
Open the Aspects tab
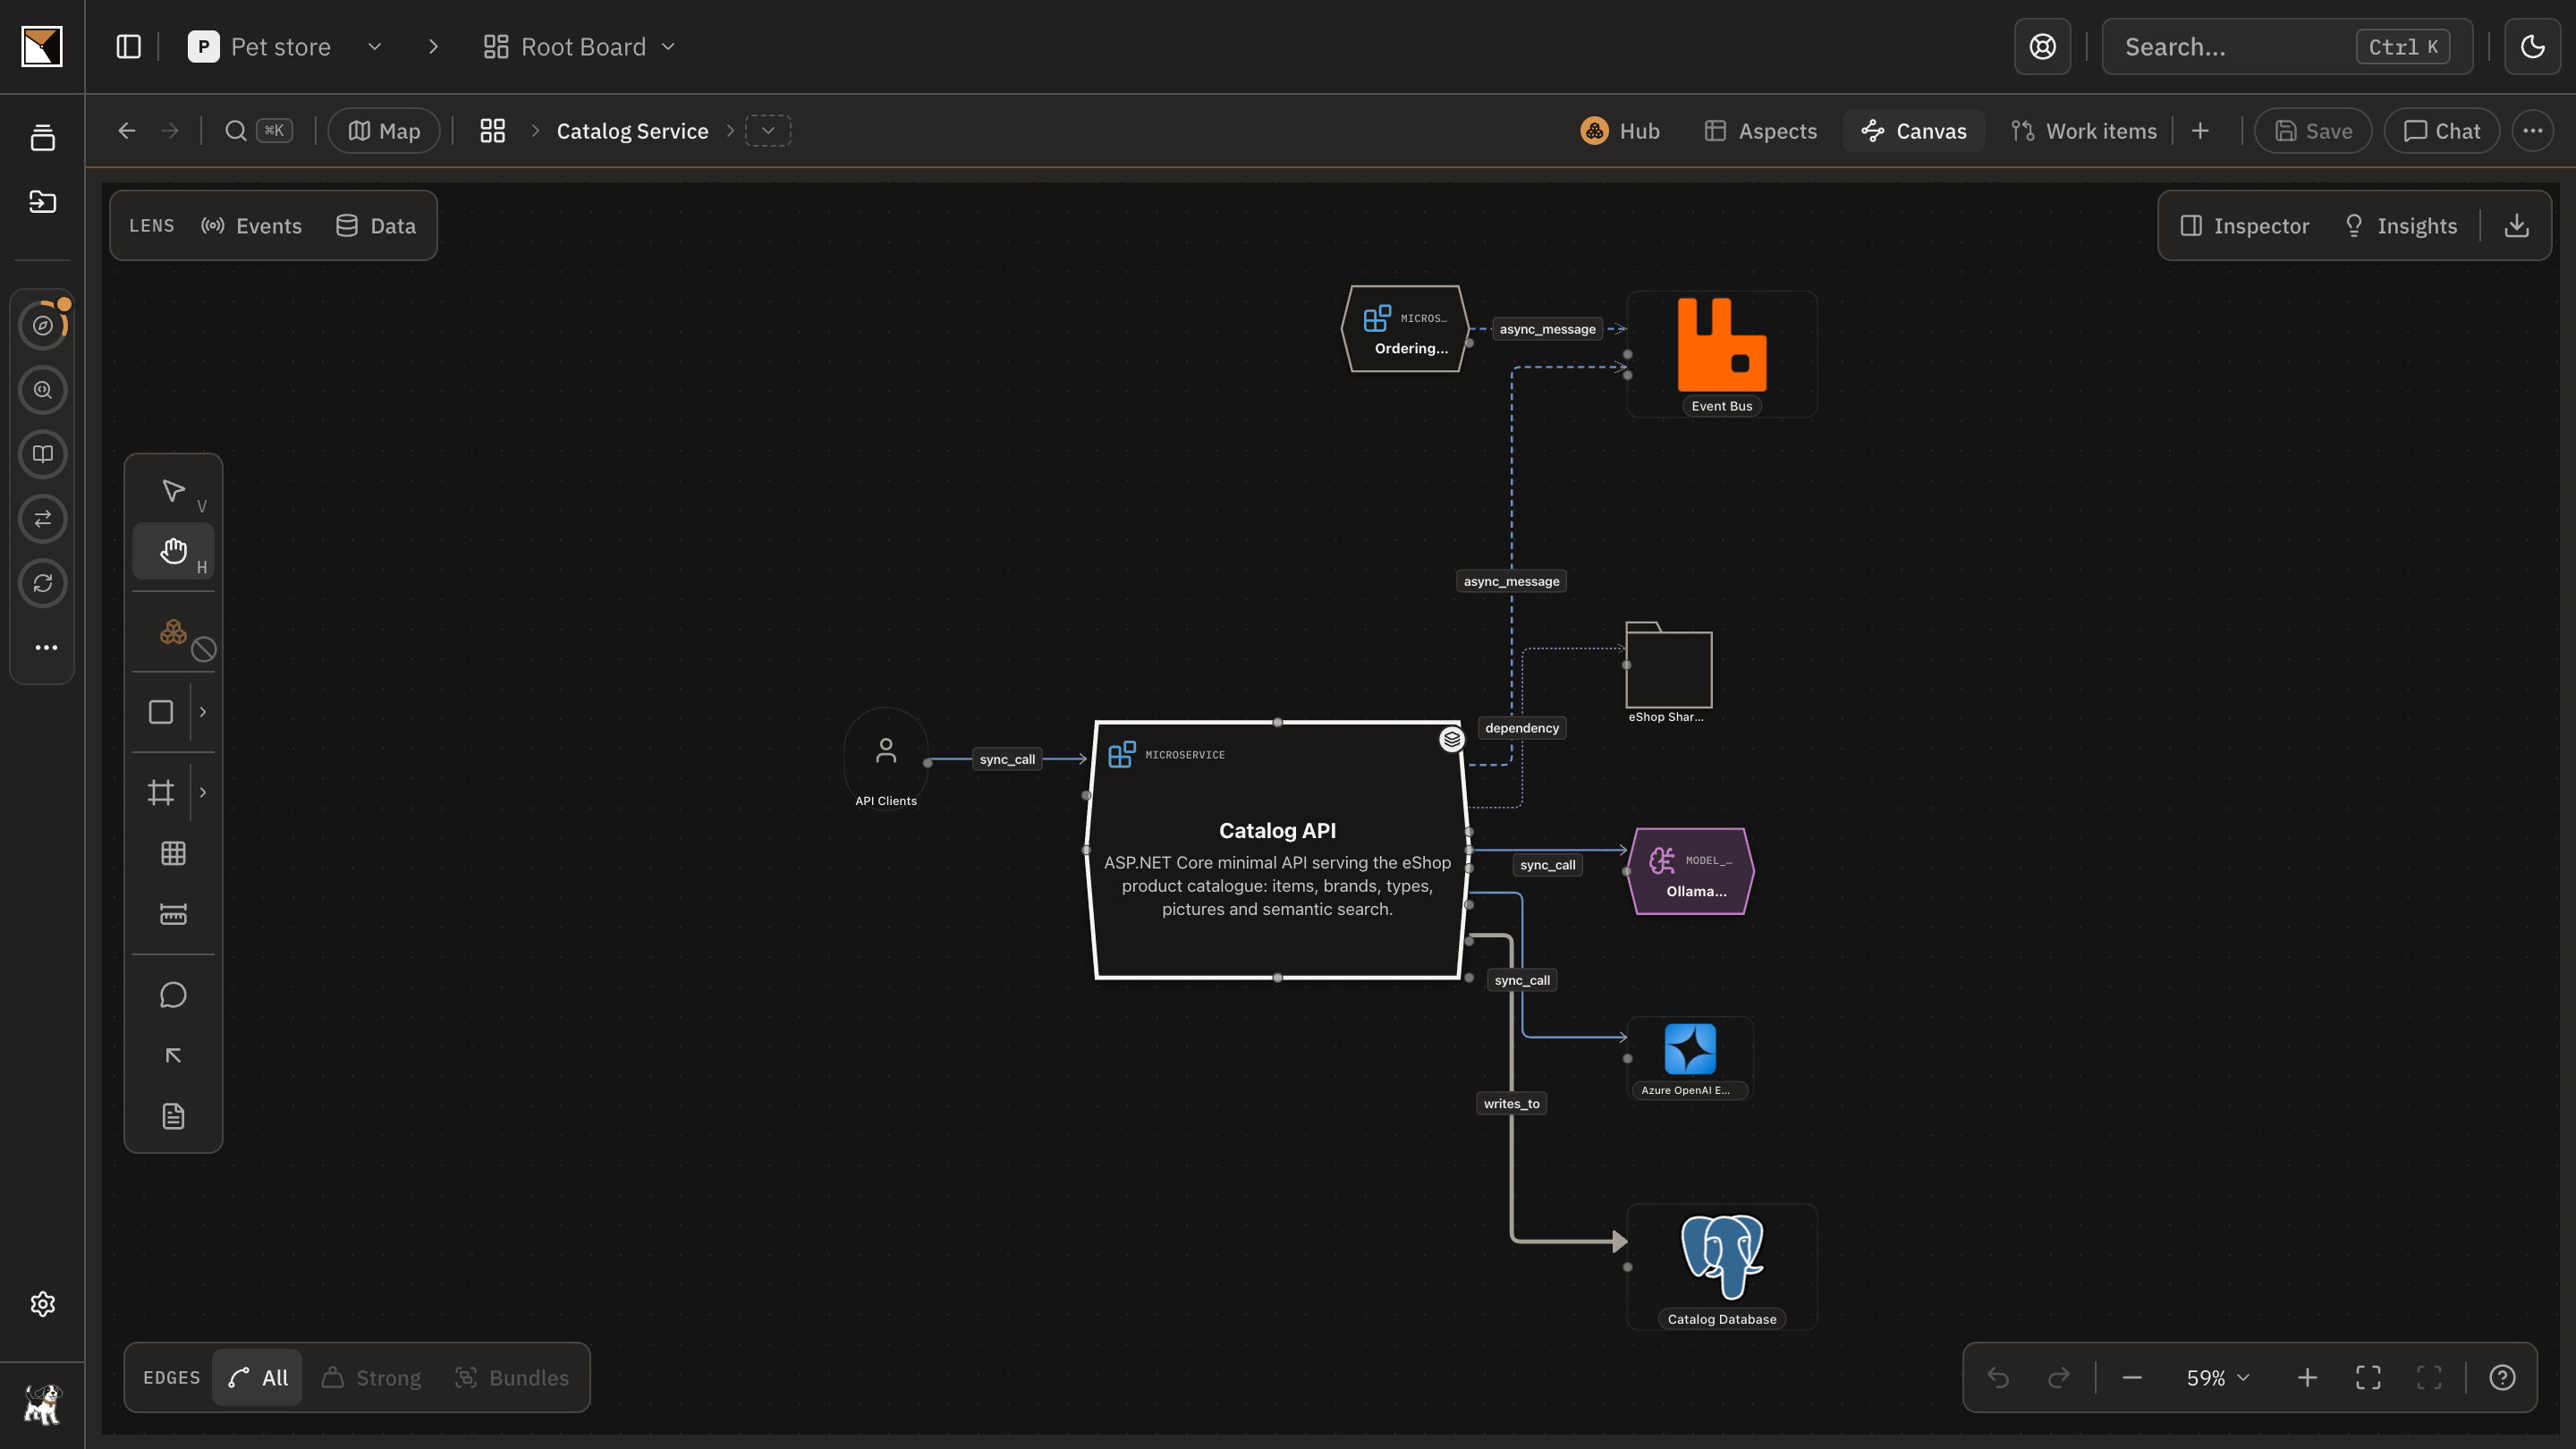[1761, 131]
